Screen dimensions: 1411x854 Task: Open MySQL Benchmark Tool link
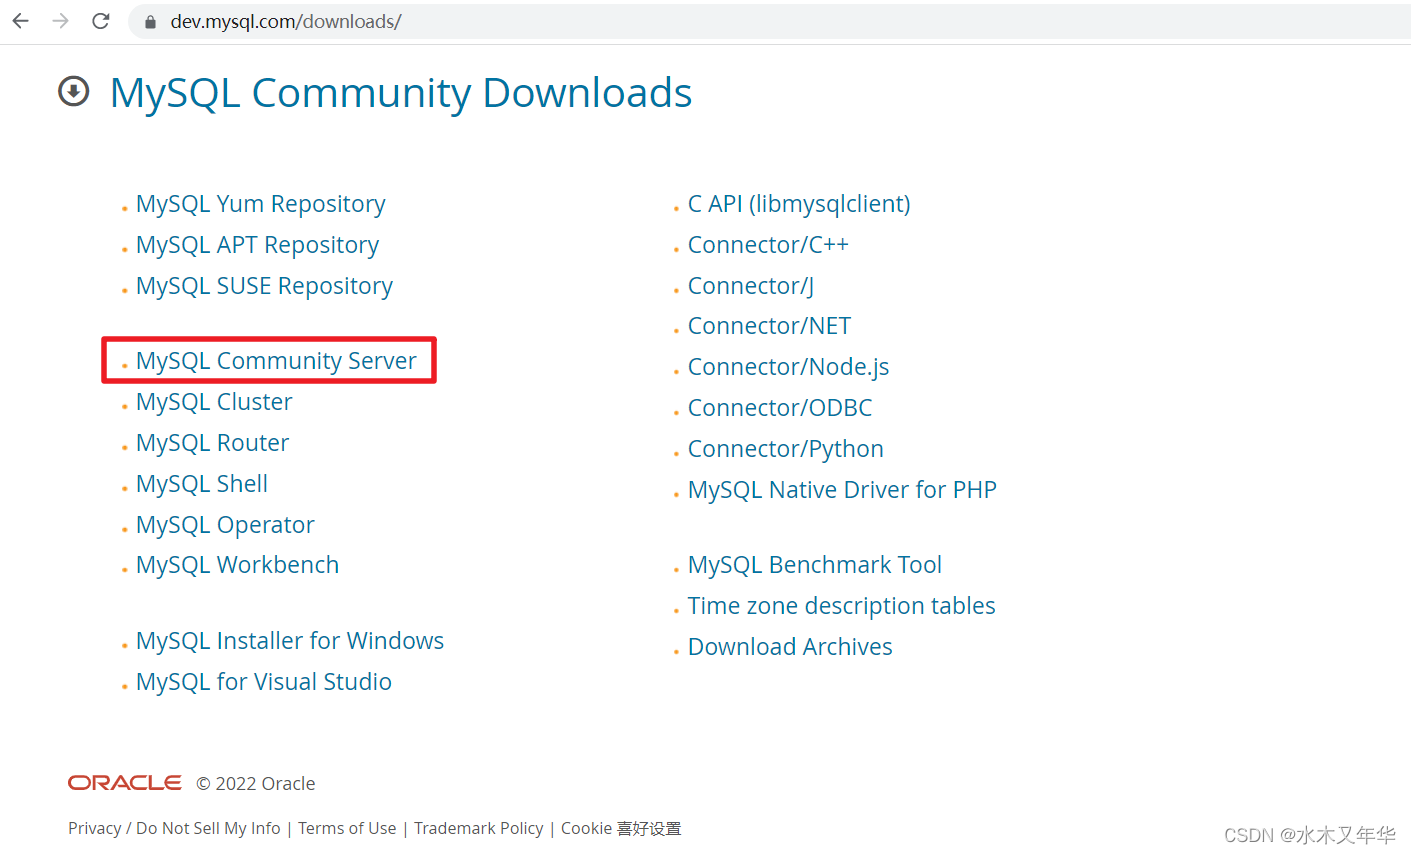[x=814, y=565]
